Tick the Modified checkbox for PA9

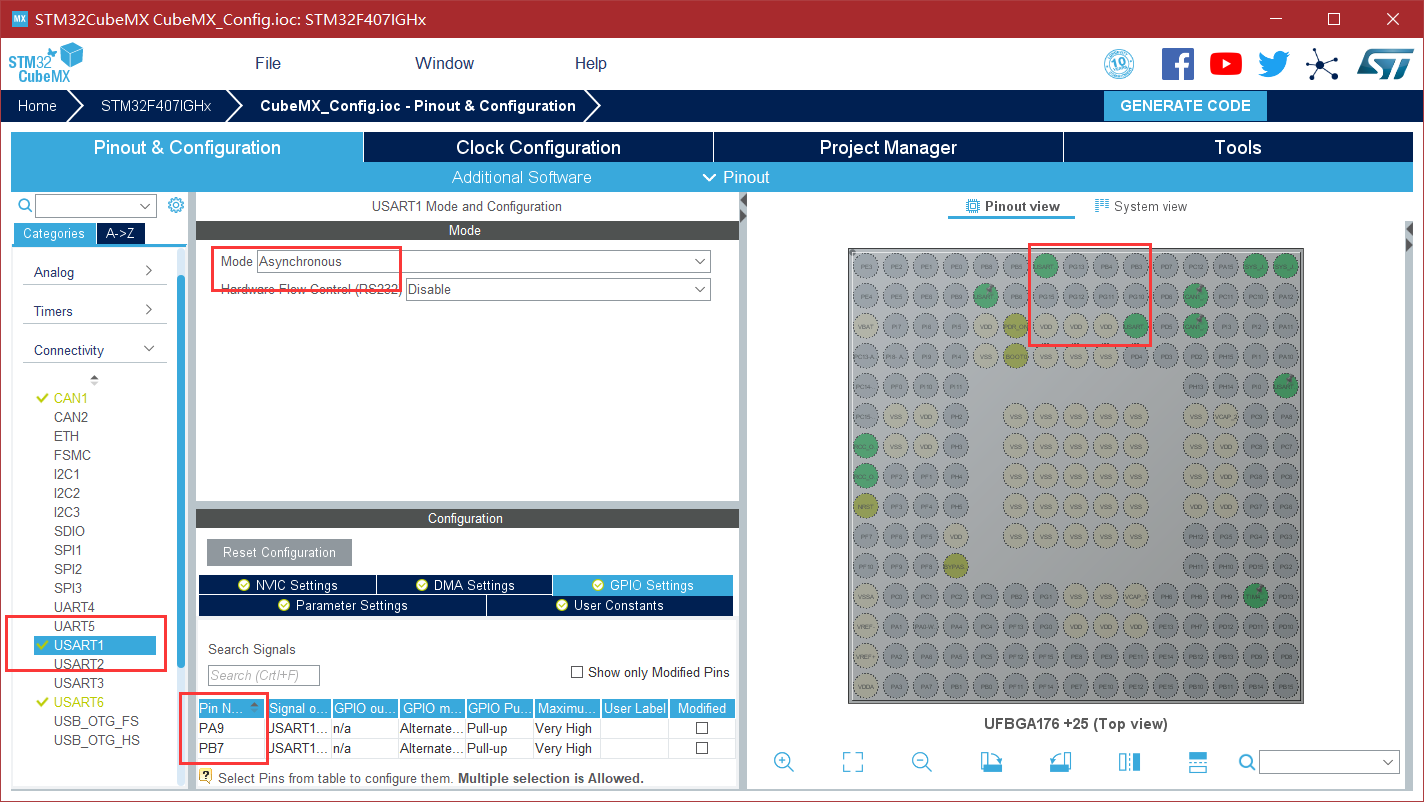tap(702, 728)
